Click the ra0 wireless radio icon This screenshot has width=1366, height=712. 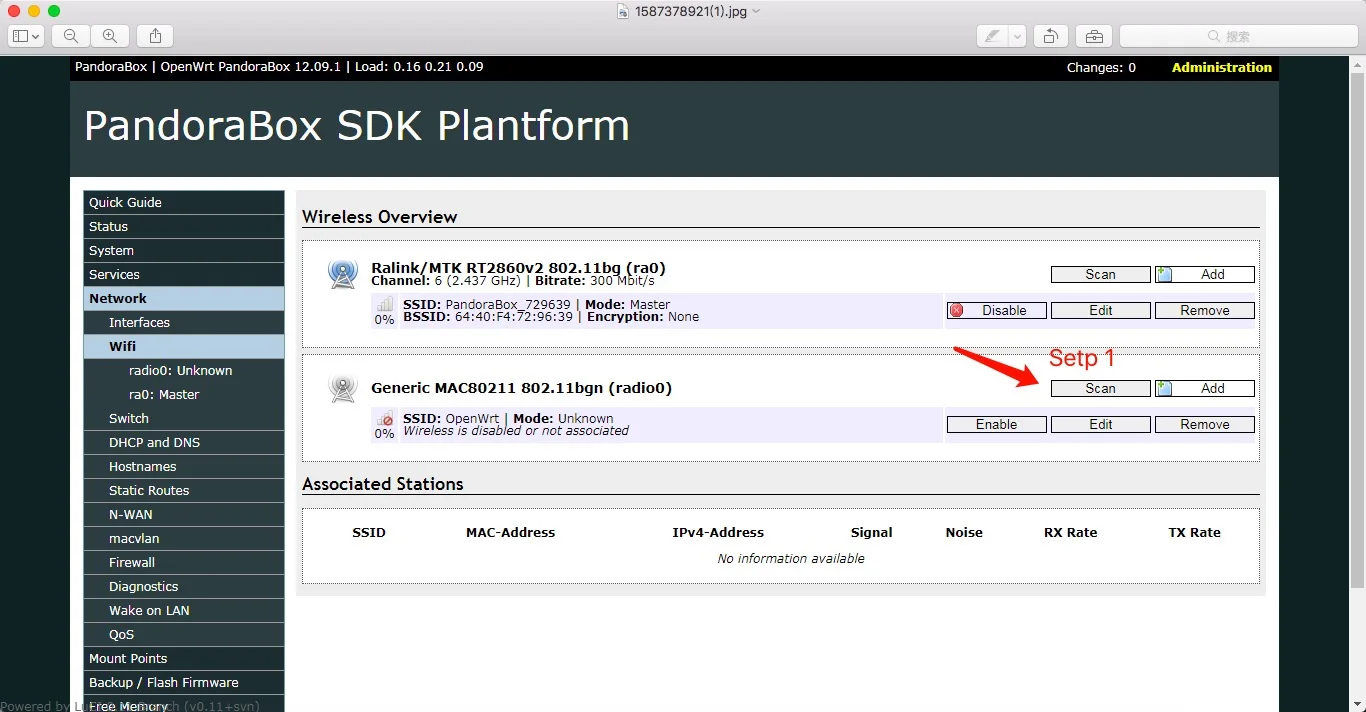343,273
